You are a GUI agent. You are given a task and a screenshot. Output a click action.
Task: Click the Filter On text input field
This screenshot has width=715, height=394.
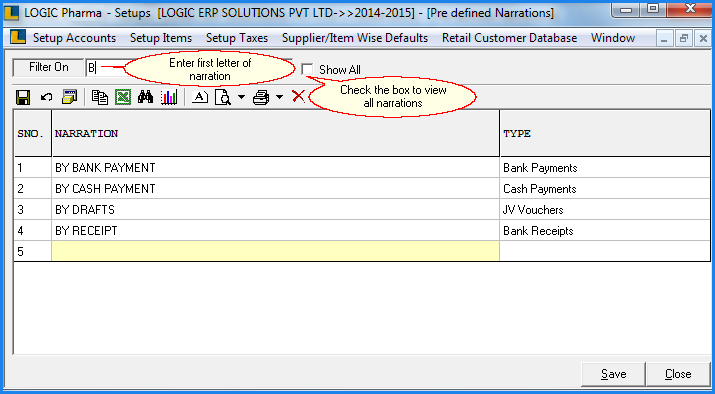(189, 67)
